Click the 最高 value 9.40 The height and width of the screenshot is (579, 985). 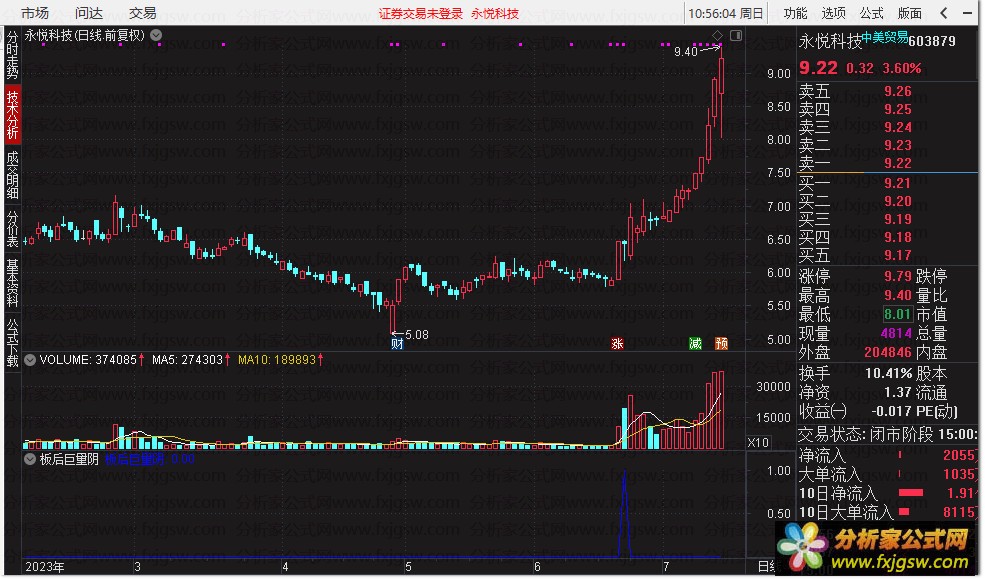pyautogui.click(x=898, y=295)
